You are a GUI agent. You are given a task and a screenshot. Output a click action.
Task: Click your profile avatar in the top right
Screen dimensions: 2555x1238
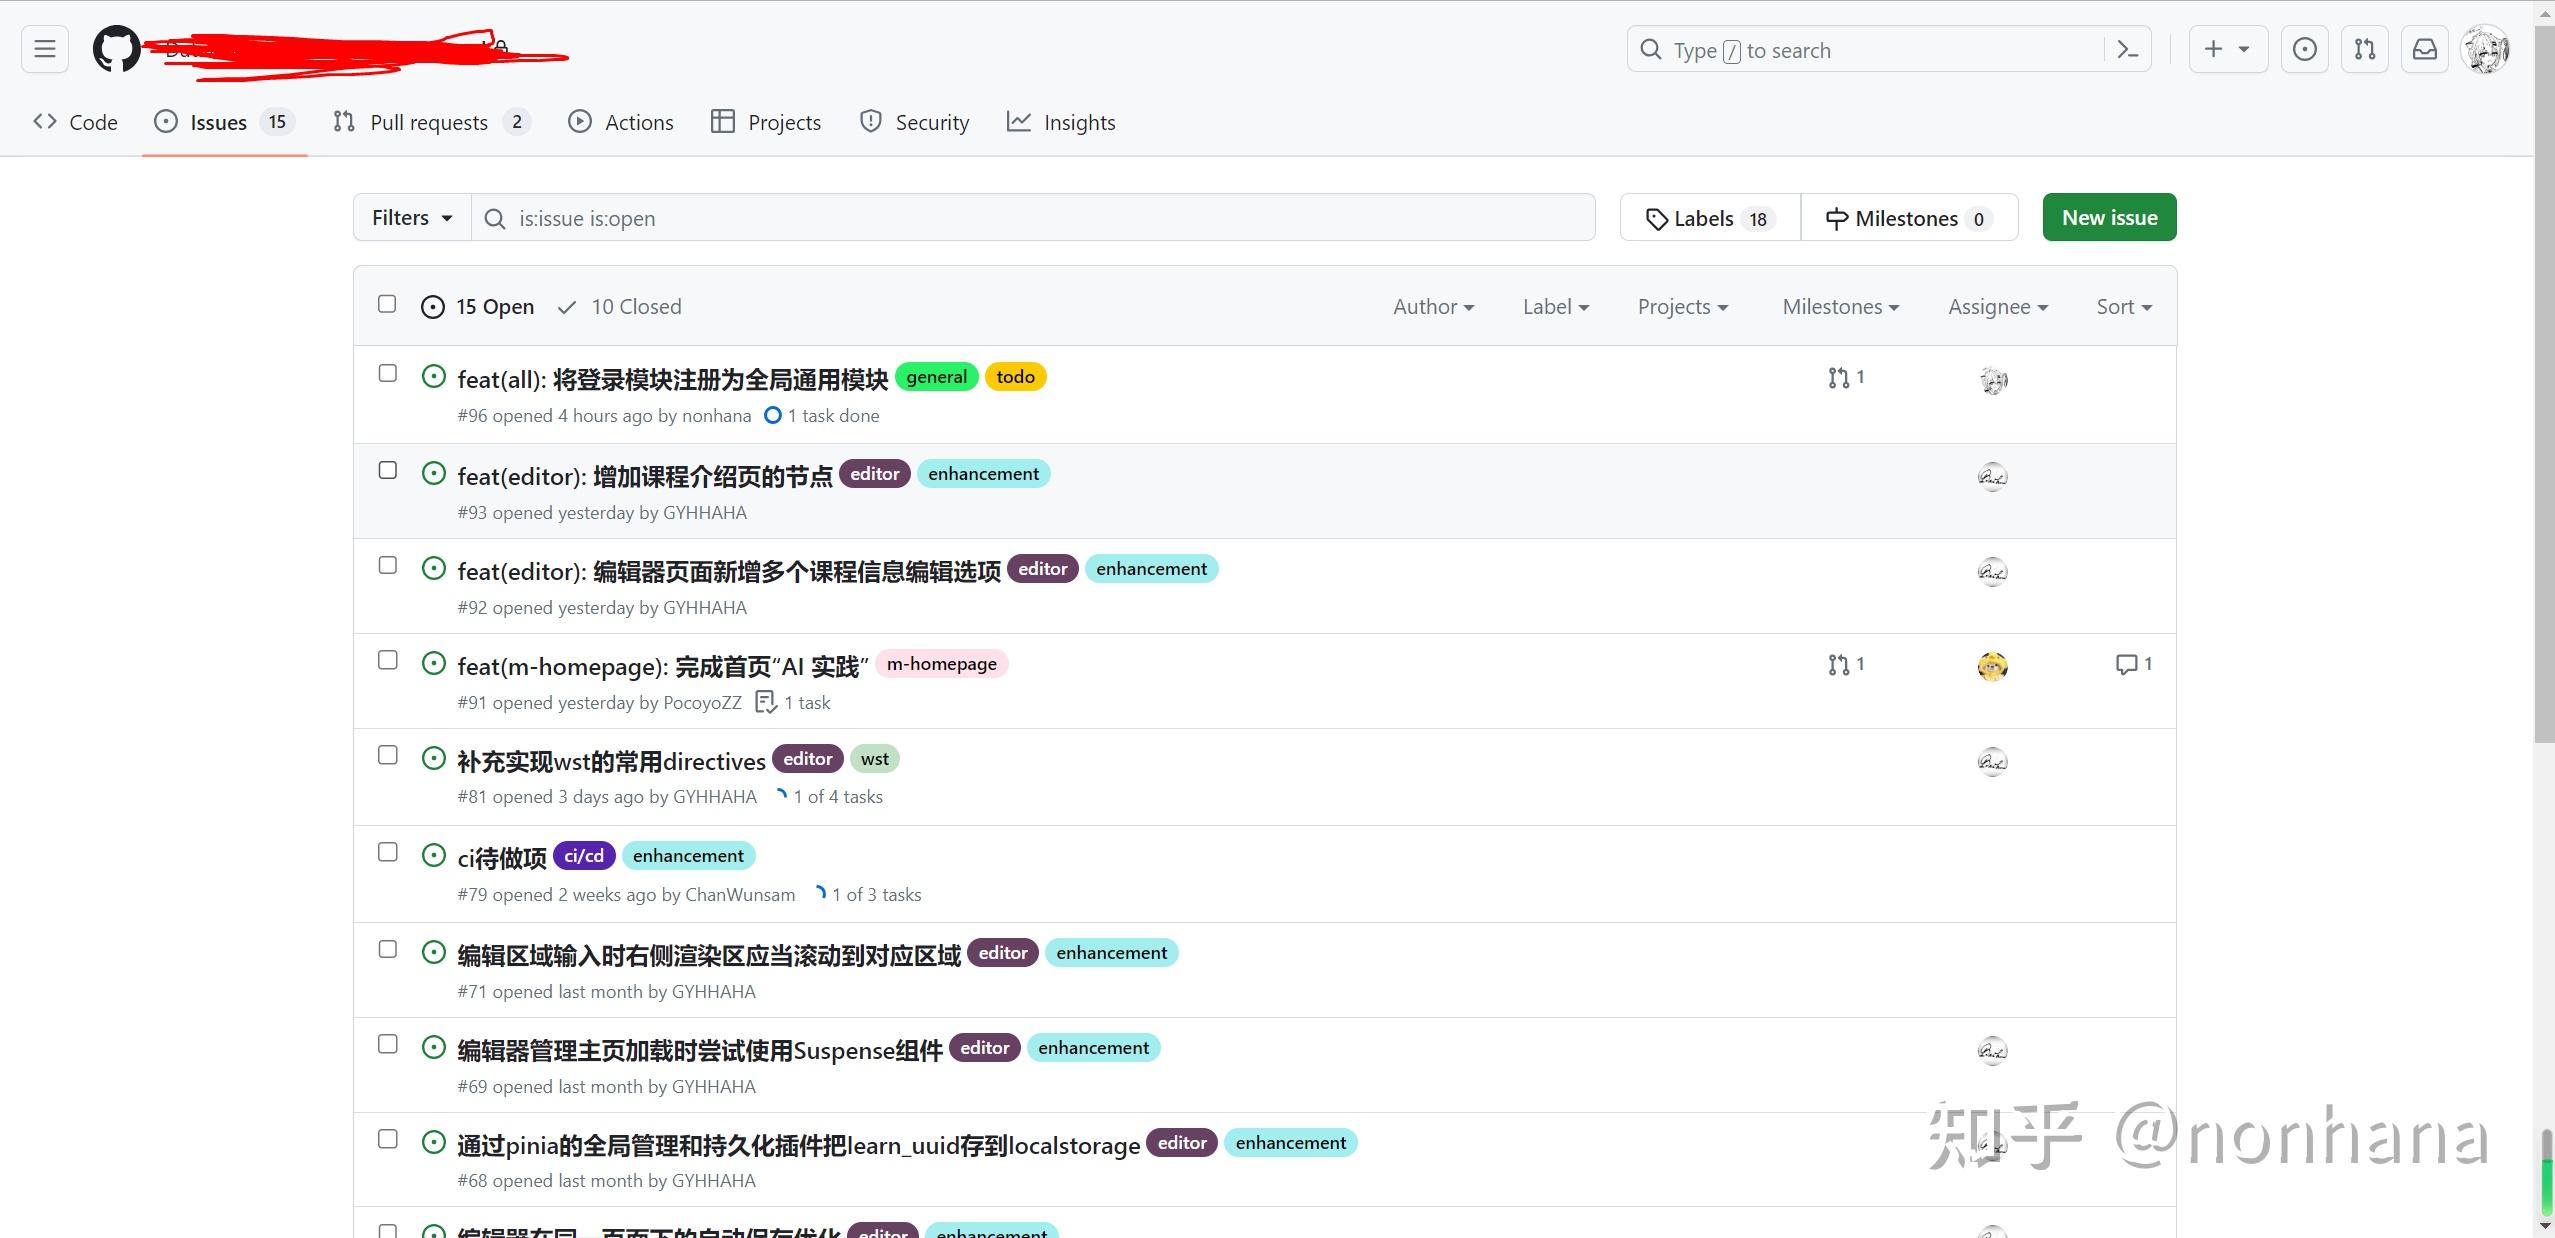[x=2487, y=48]
